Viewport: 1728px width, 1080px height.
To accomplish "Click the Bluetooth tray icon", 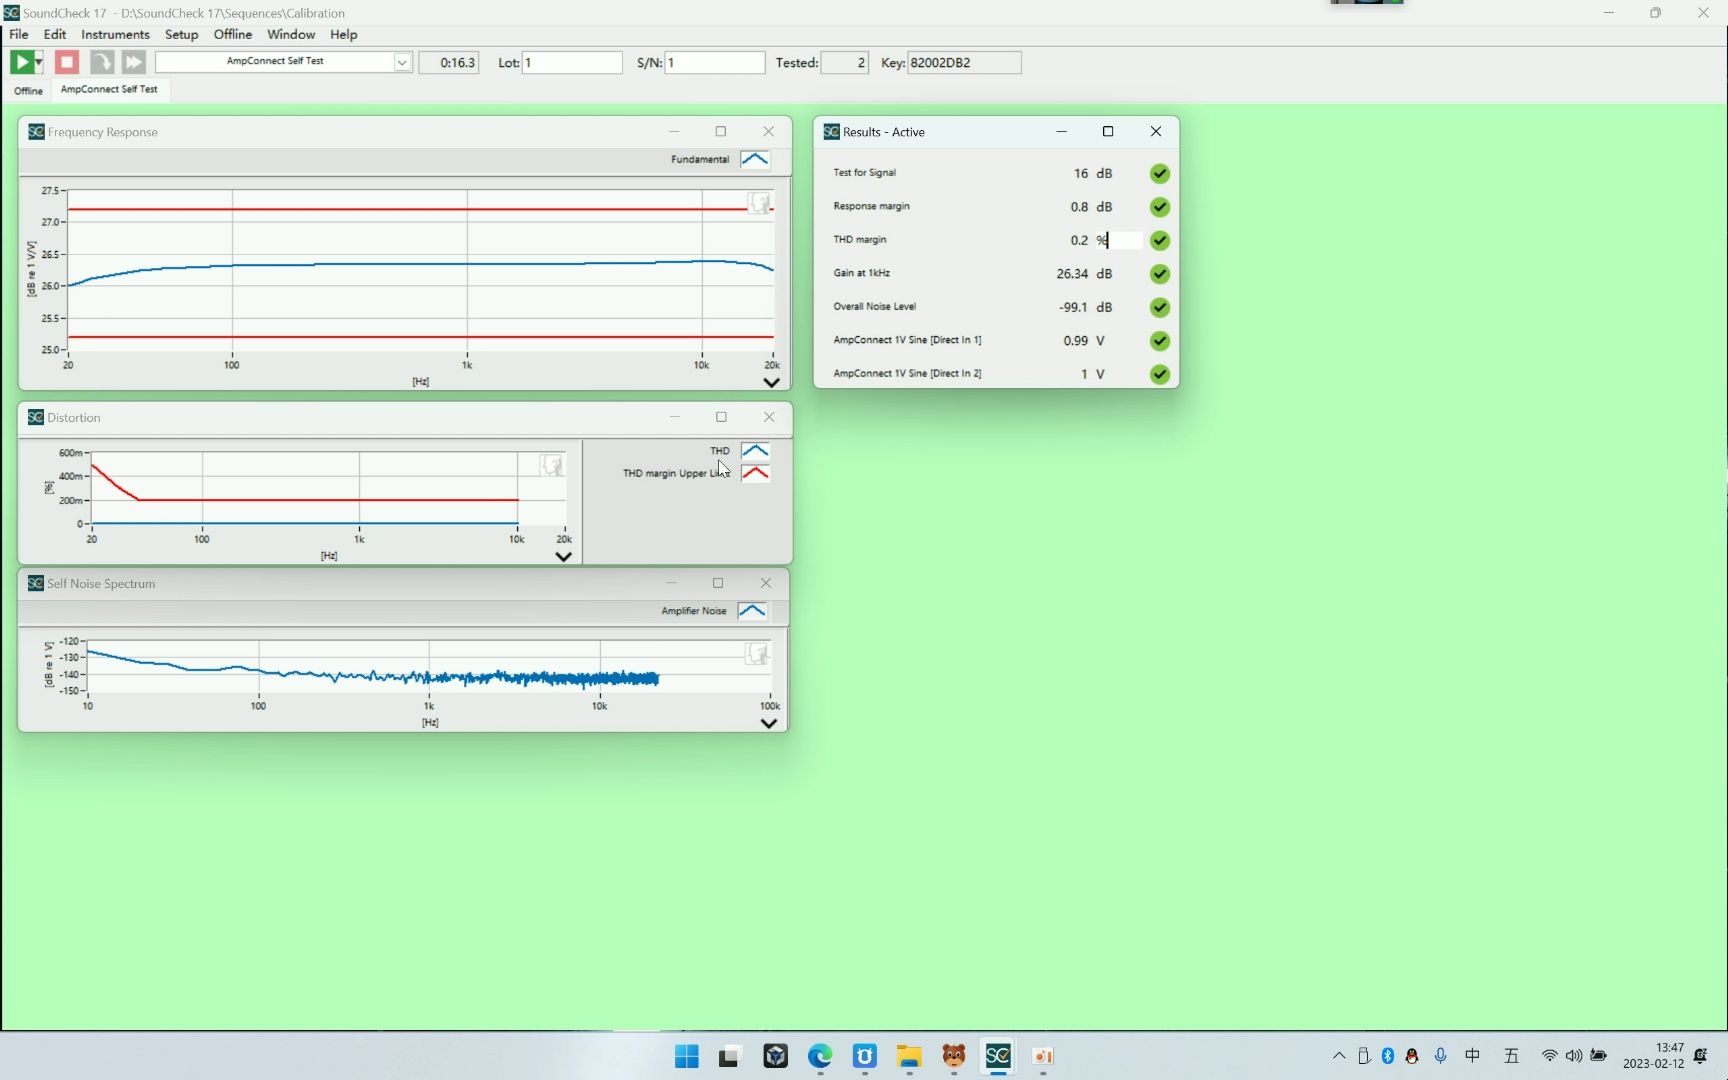I will [x=1388, y=1056].
